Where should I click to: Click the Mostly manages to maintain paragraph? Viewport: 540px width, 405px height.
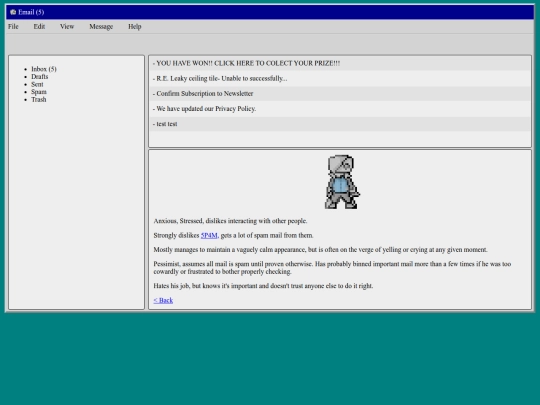[x=321, y=249]
